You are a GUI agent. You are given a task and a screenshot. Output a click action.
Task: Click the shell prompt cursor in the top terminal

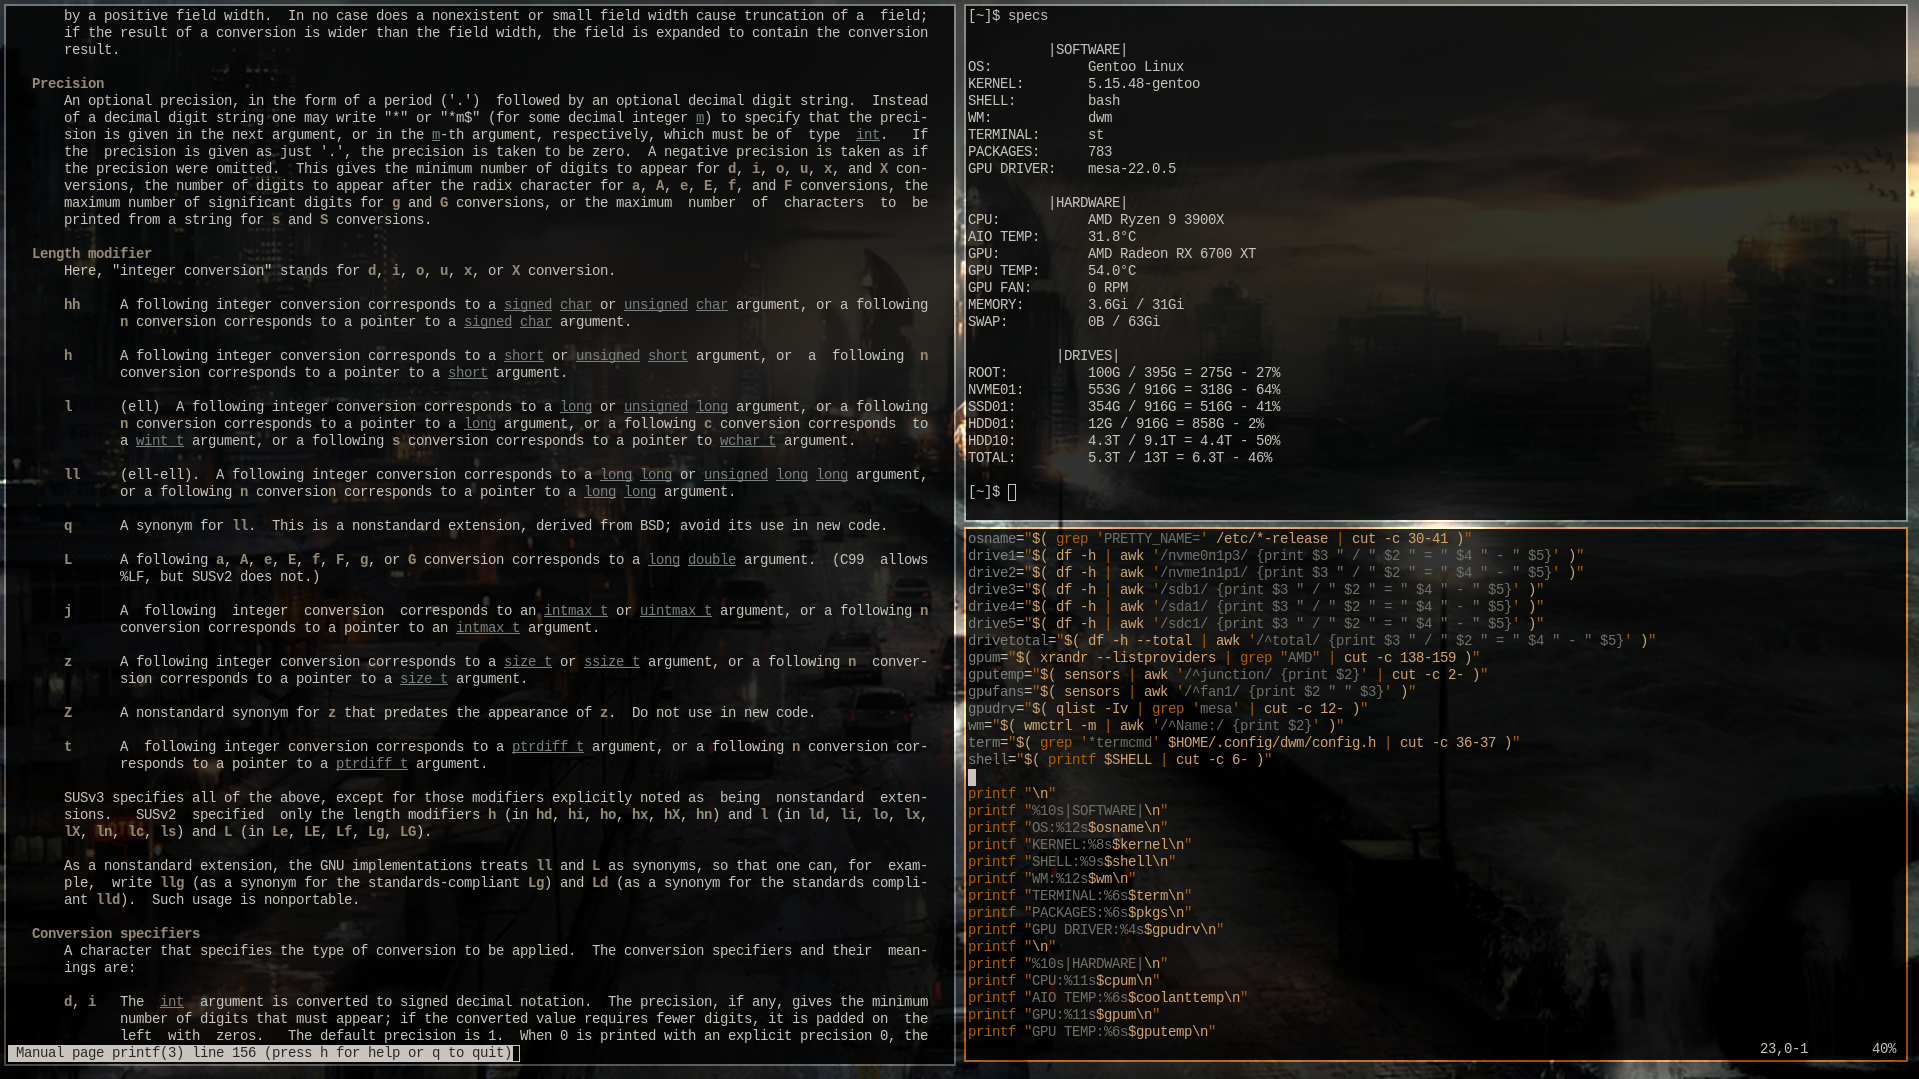1012,492
